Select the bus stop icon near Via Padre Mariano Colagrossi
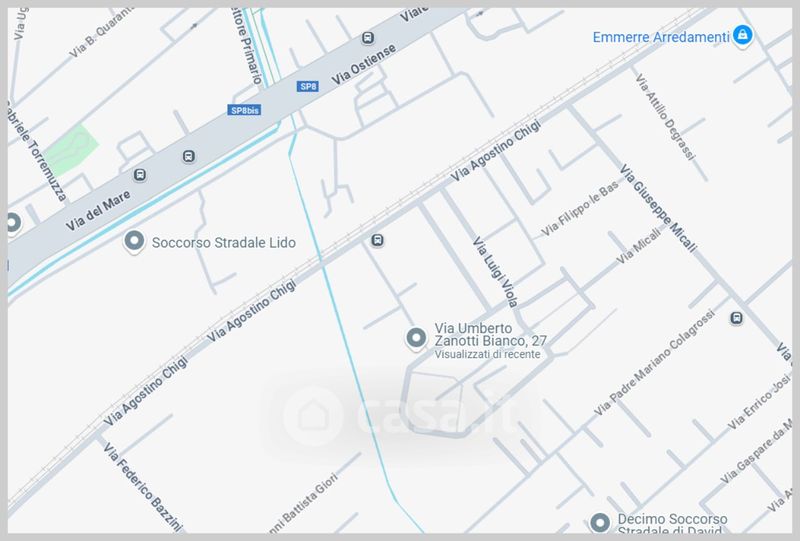The height and width of the screenshot is (541, 800). click(x=736, y=318)
